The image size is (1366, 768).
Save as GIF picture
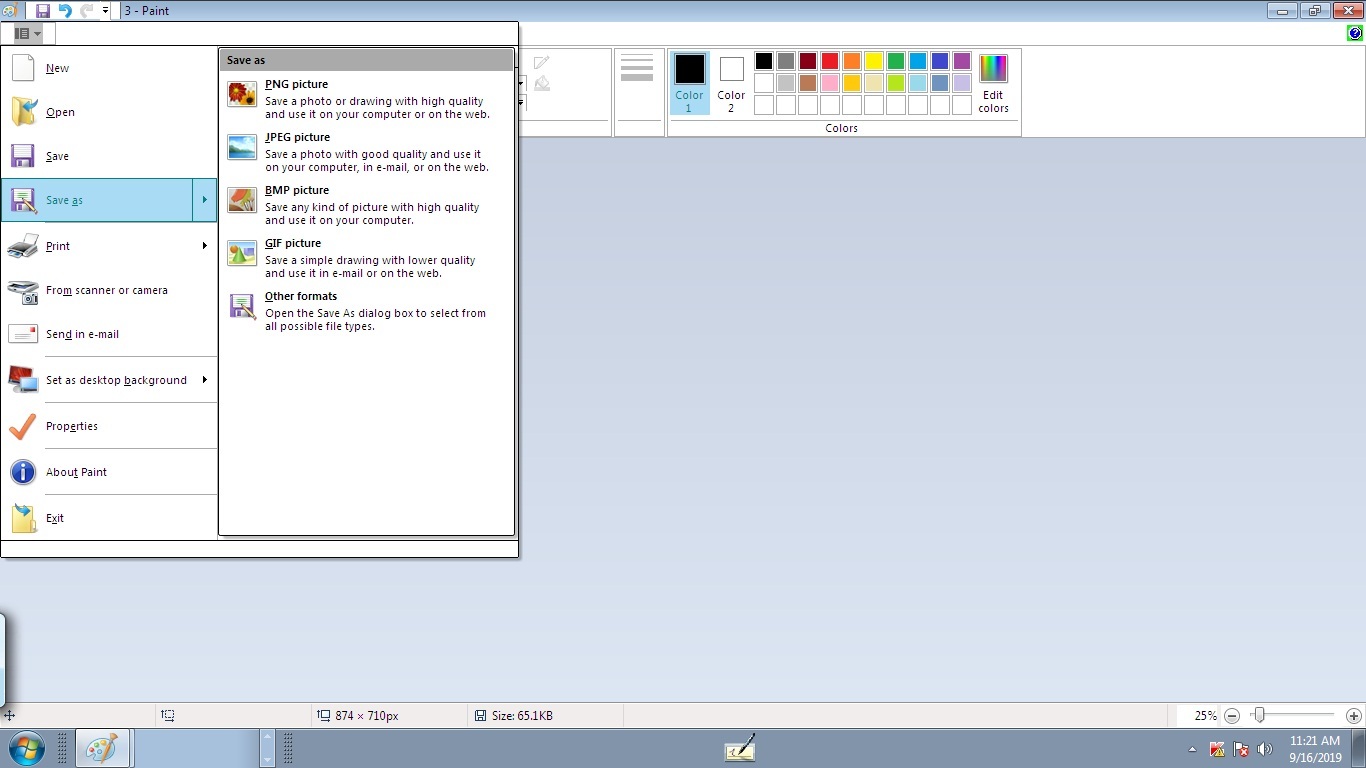[366, 259]
